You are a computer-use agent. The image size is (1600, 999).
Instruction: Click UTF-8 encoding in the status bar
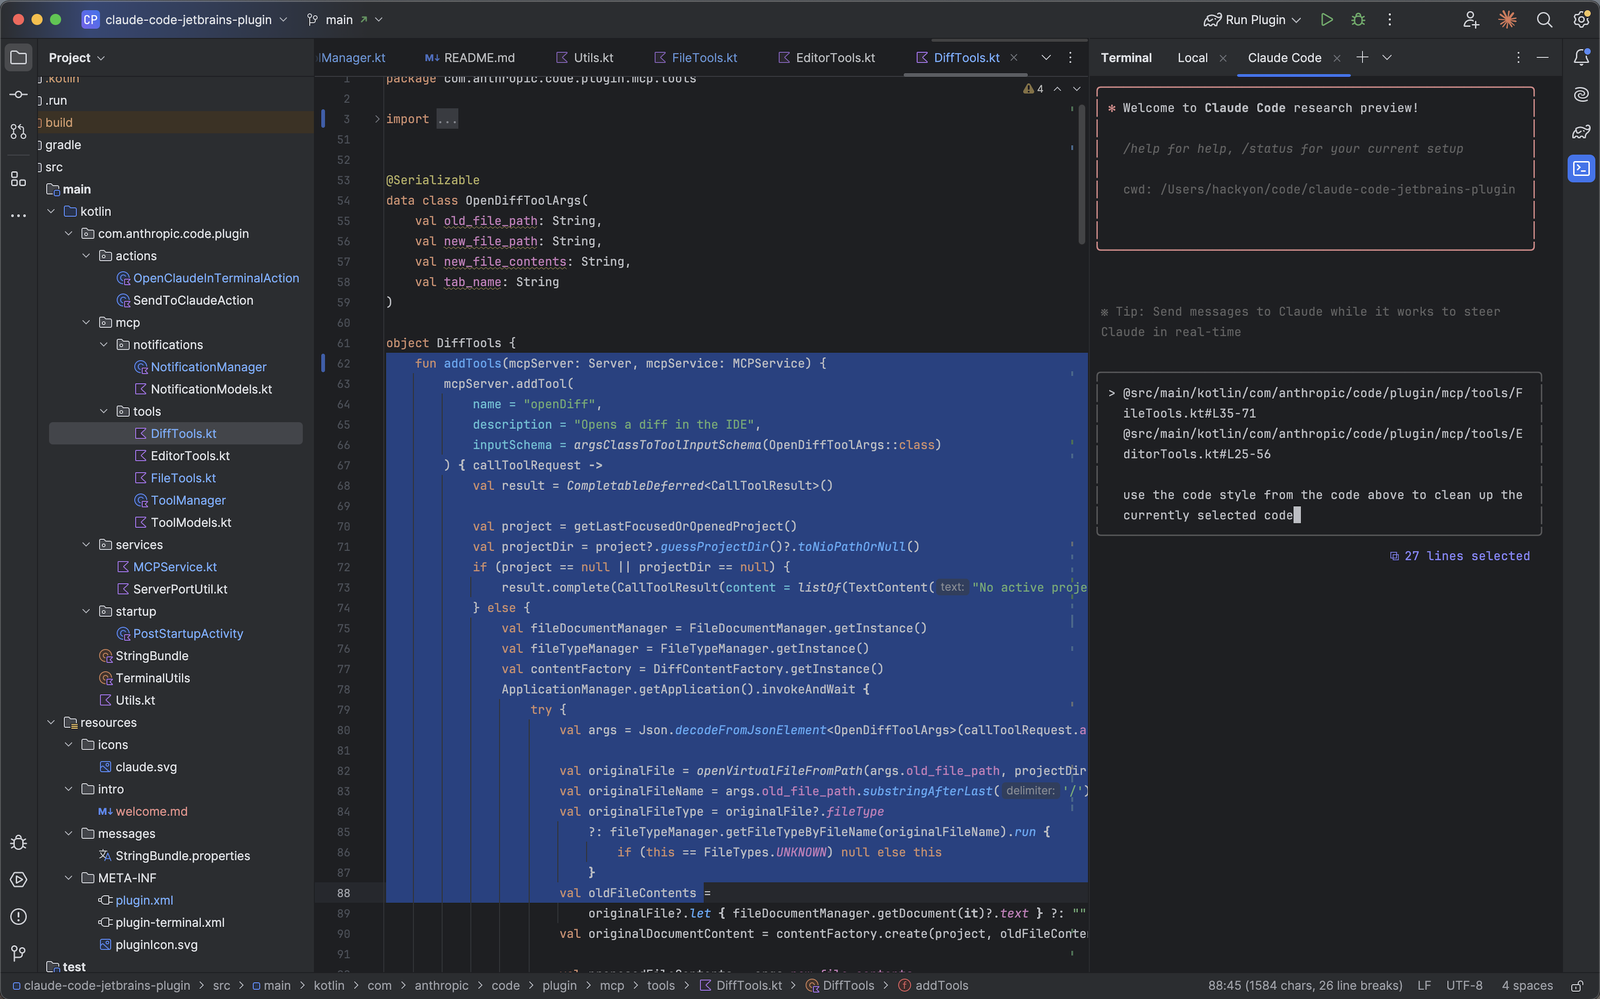(x=1464, y=985)
